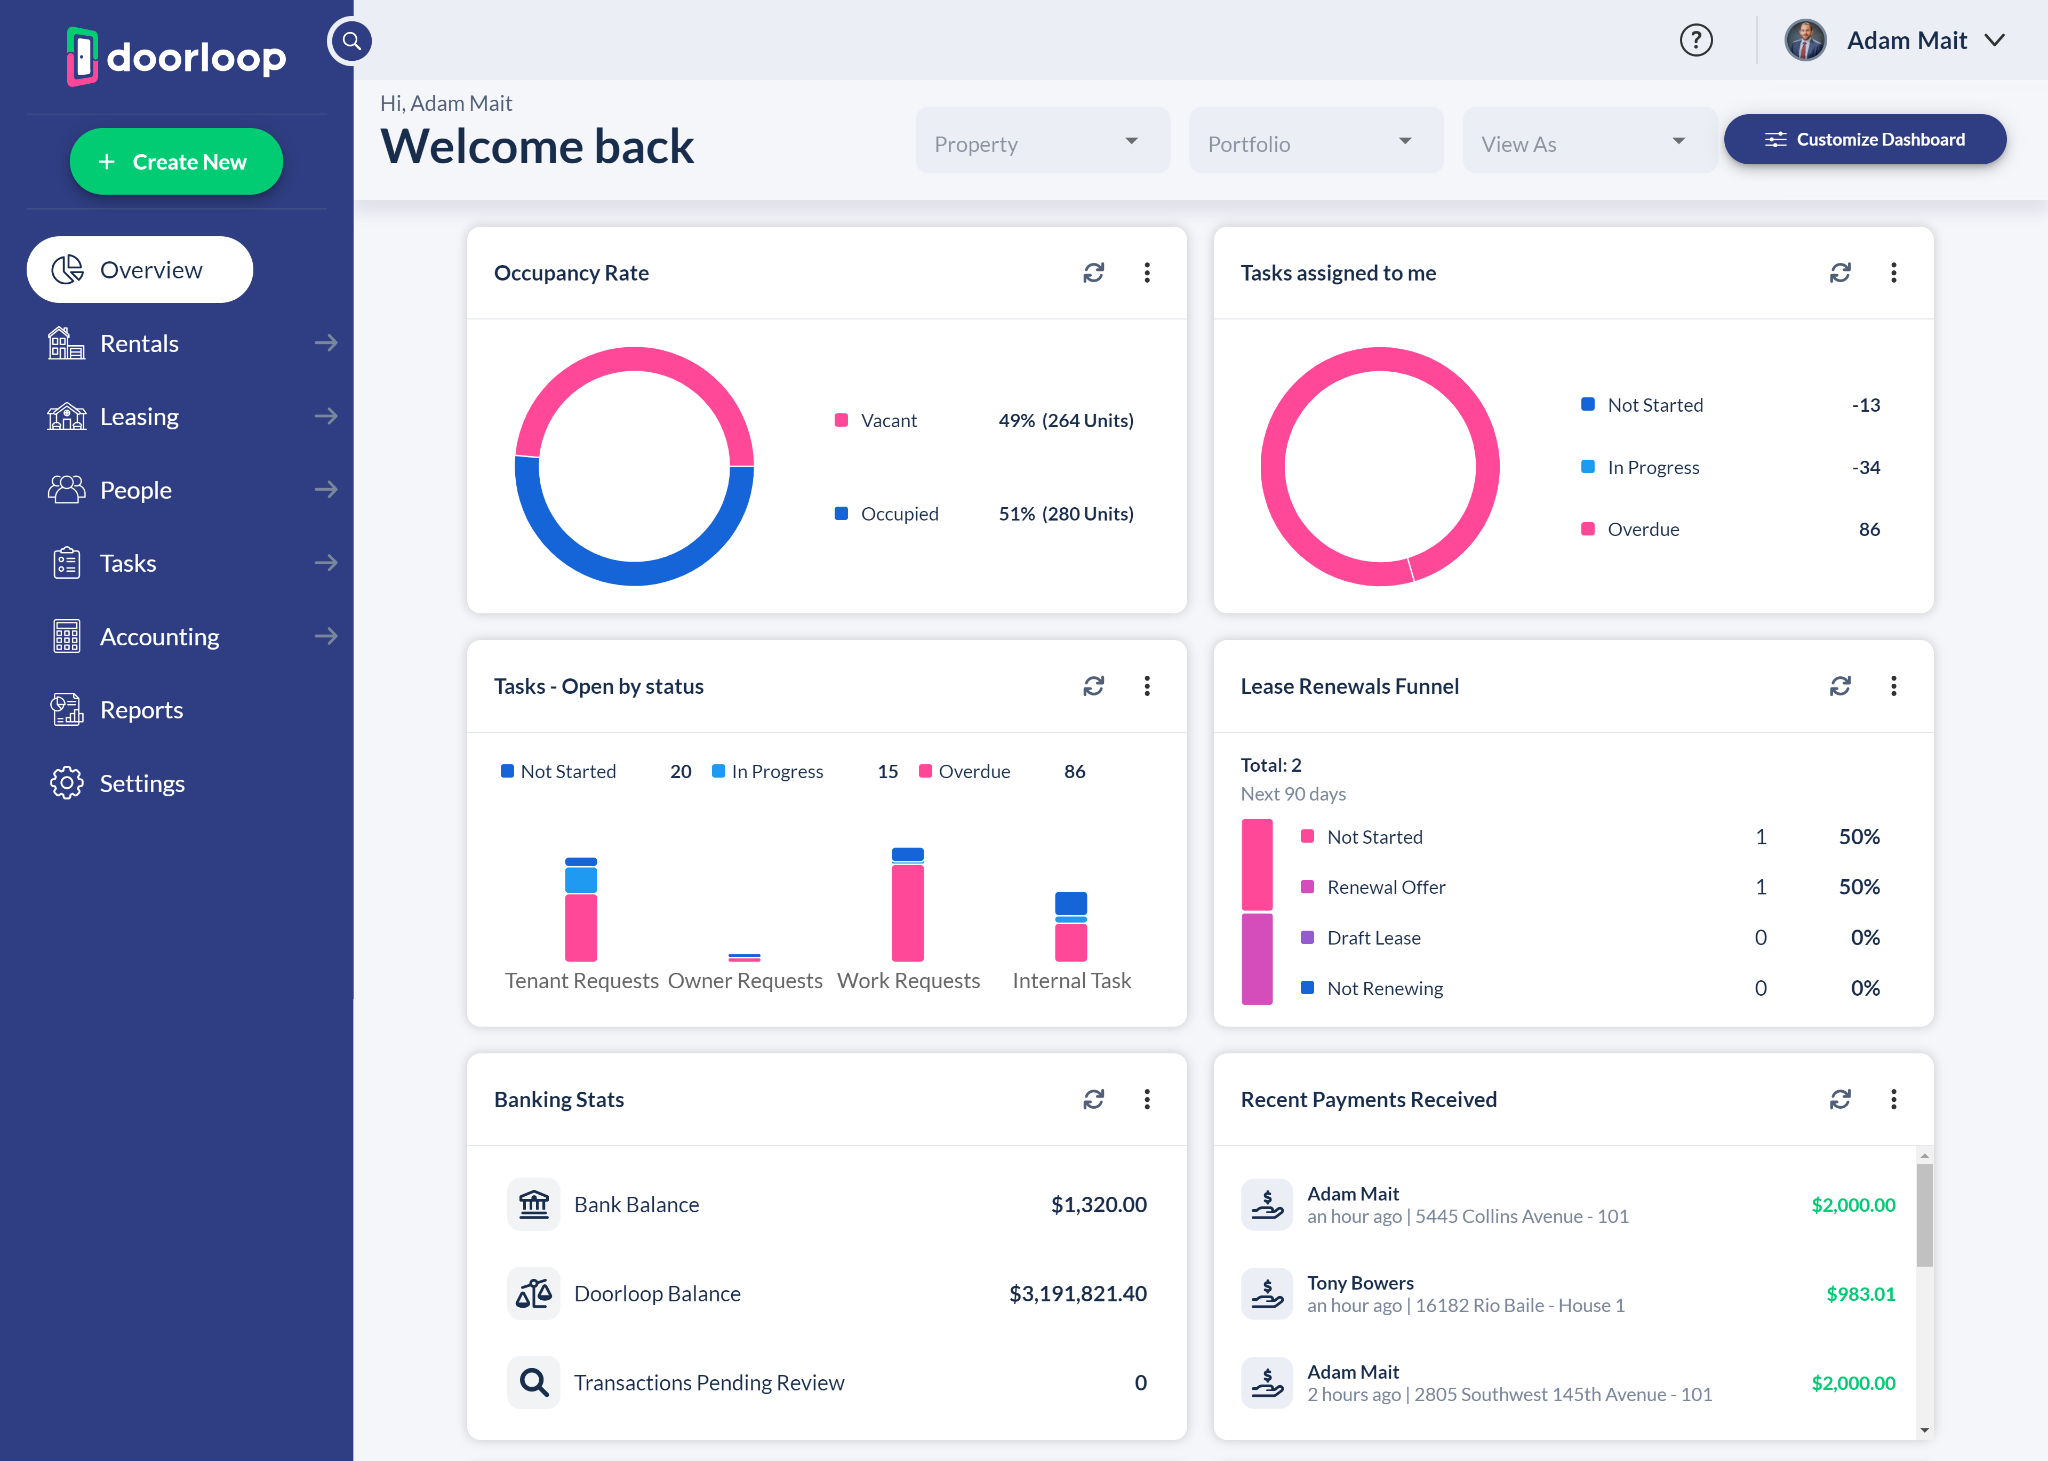The image size is (2048, 1461).
Task: Click the Reports sidebar icon
Action: tap(66, 709)
